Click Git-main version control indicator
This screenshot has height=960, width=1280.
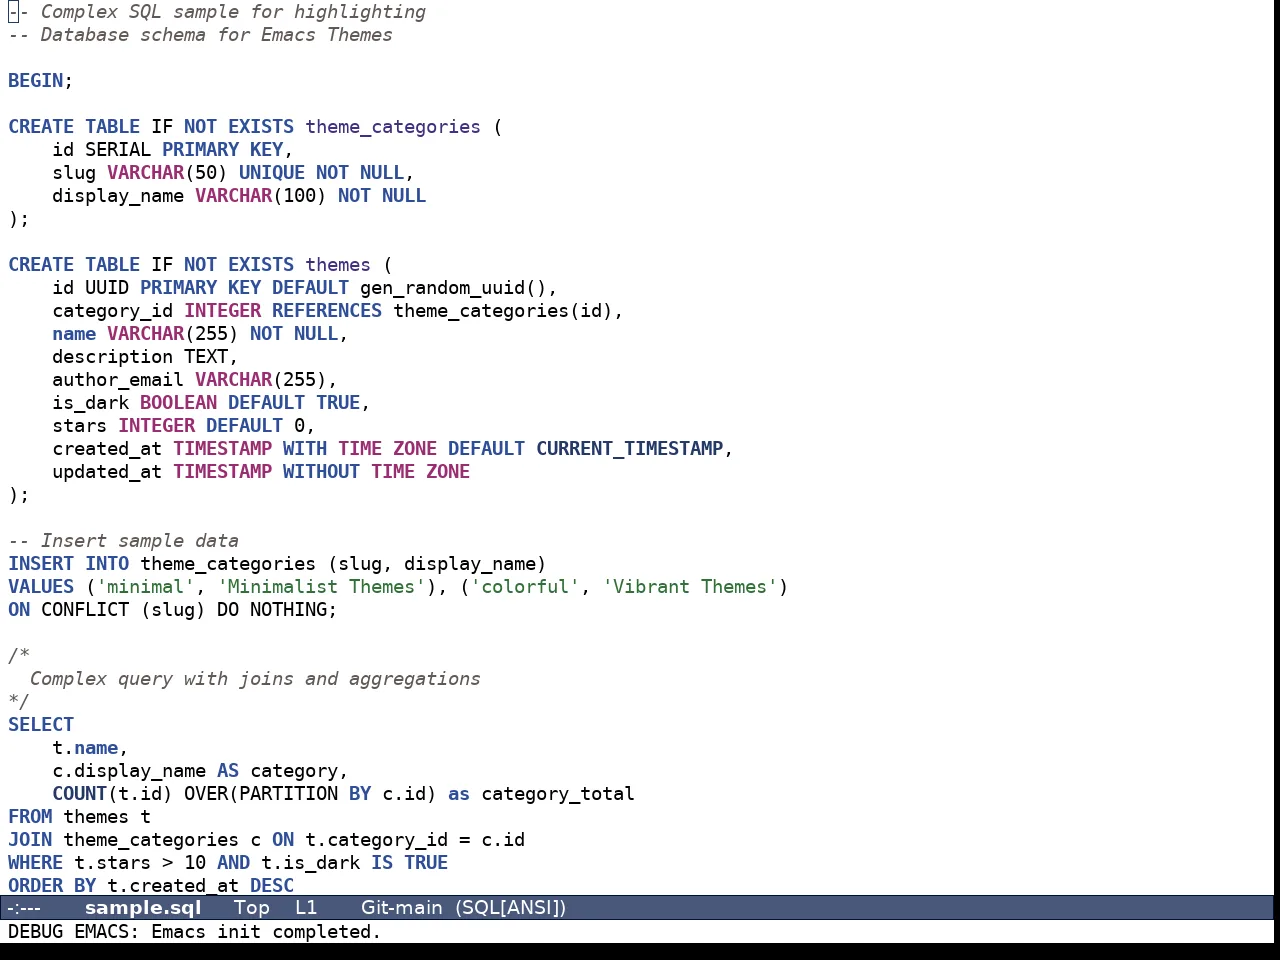402,908
